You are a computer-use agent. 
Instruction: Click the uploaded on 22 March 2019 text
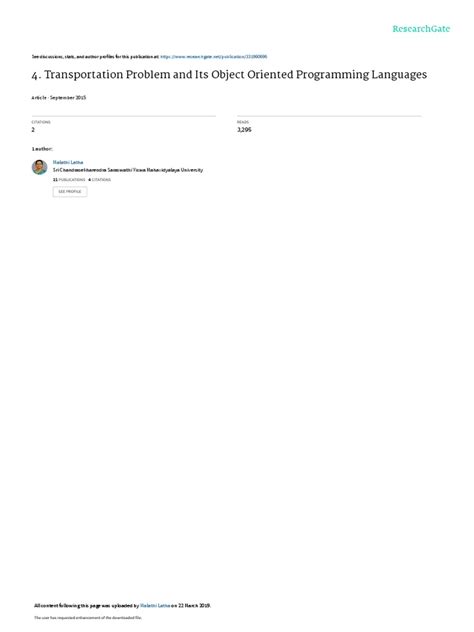point(191,605)
